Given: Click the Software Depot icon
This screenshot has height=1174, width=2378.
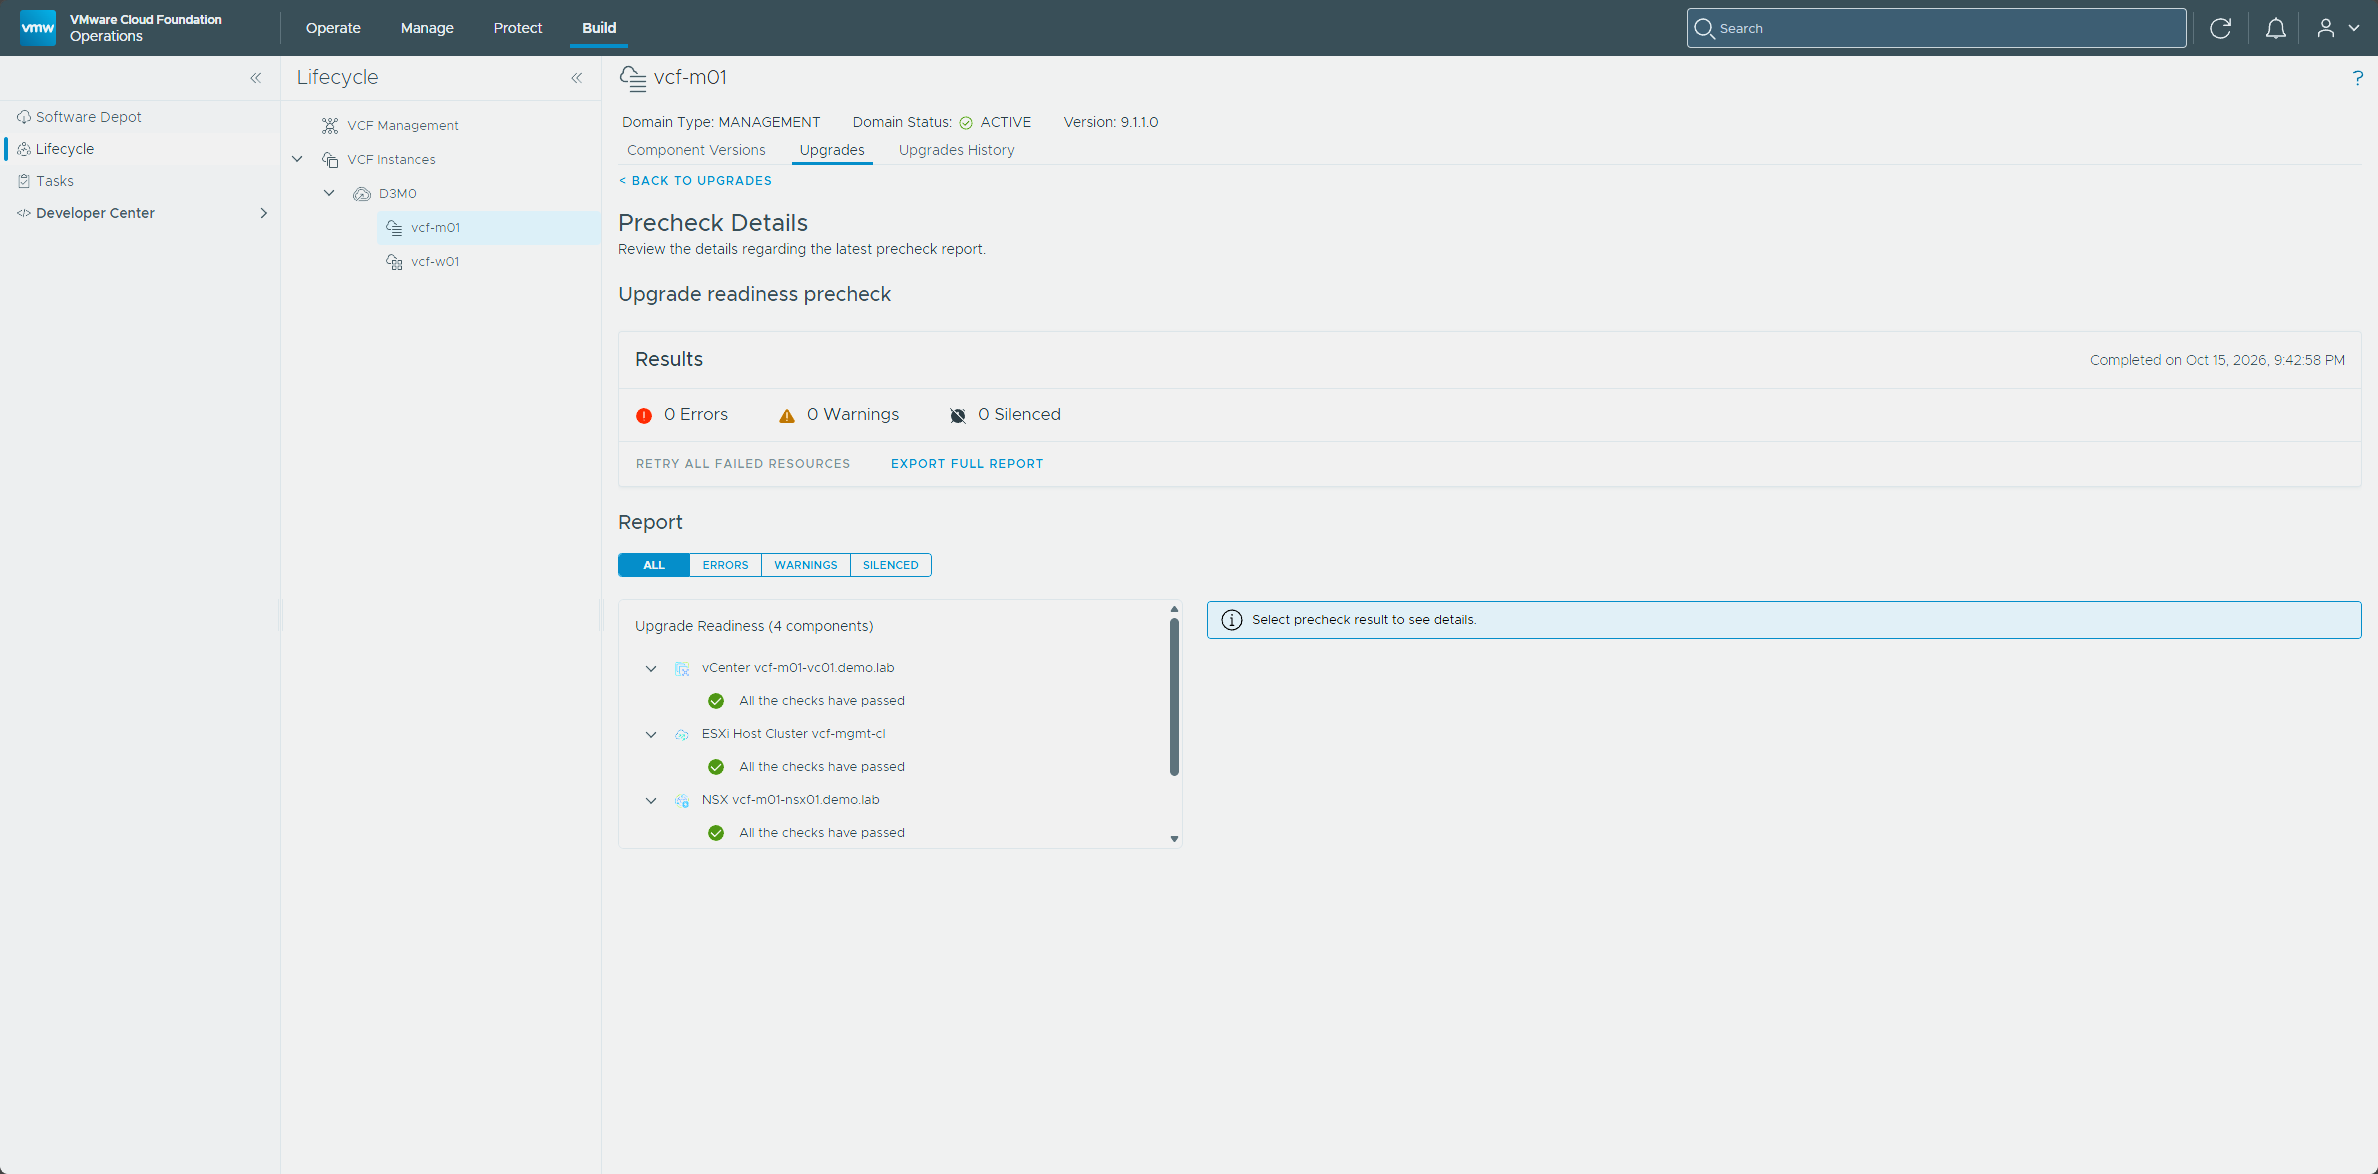Looking at the screenshot, I should coord(24,117).
